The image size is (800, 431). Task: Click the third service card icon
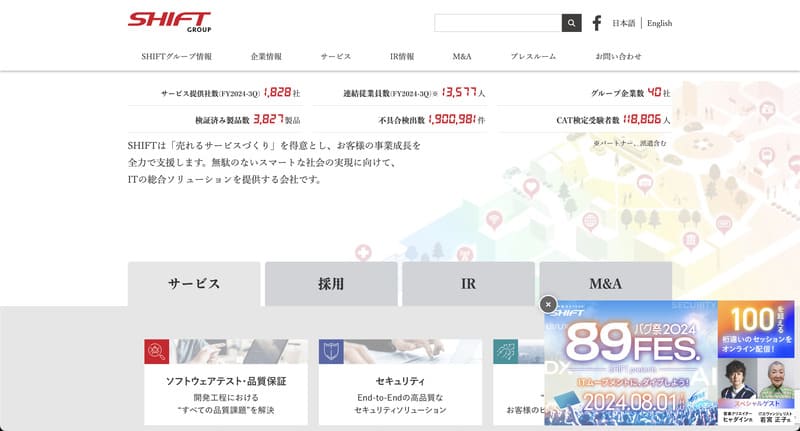pos(505,351)
